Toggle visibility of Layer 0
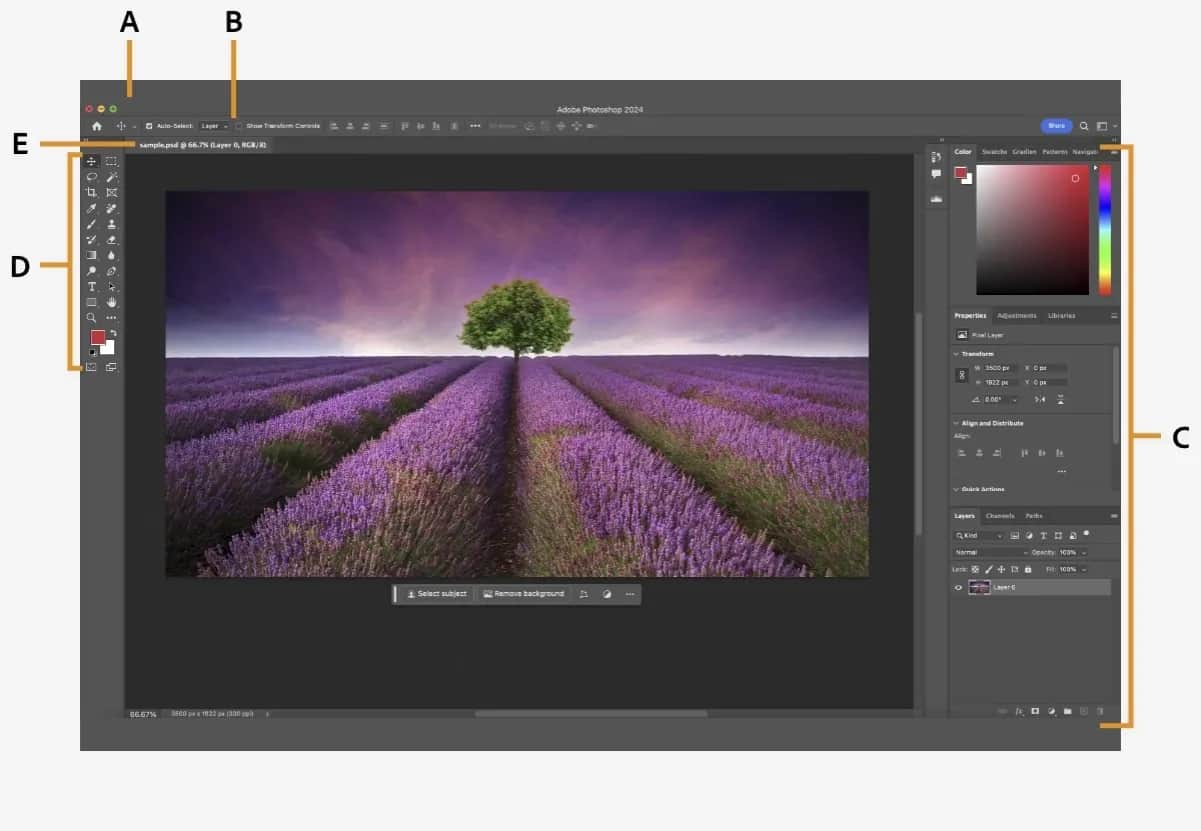 pos(957,587)
